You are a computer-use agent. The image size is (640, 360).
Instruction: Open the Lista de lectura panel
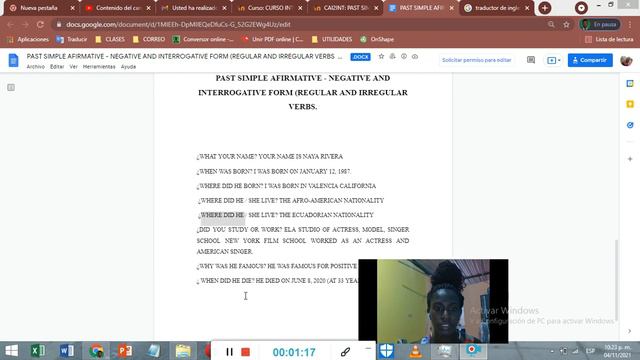(x=609, y=39)
